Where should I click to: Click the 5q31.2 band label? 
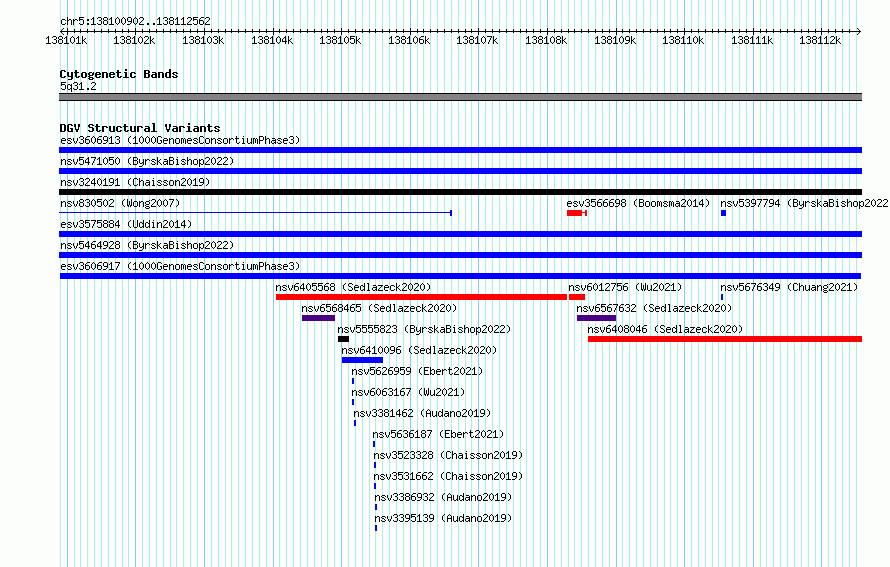coord(78,86)
